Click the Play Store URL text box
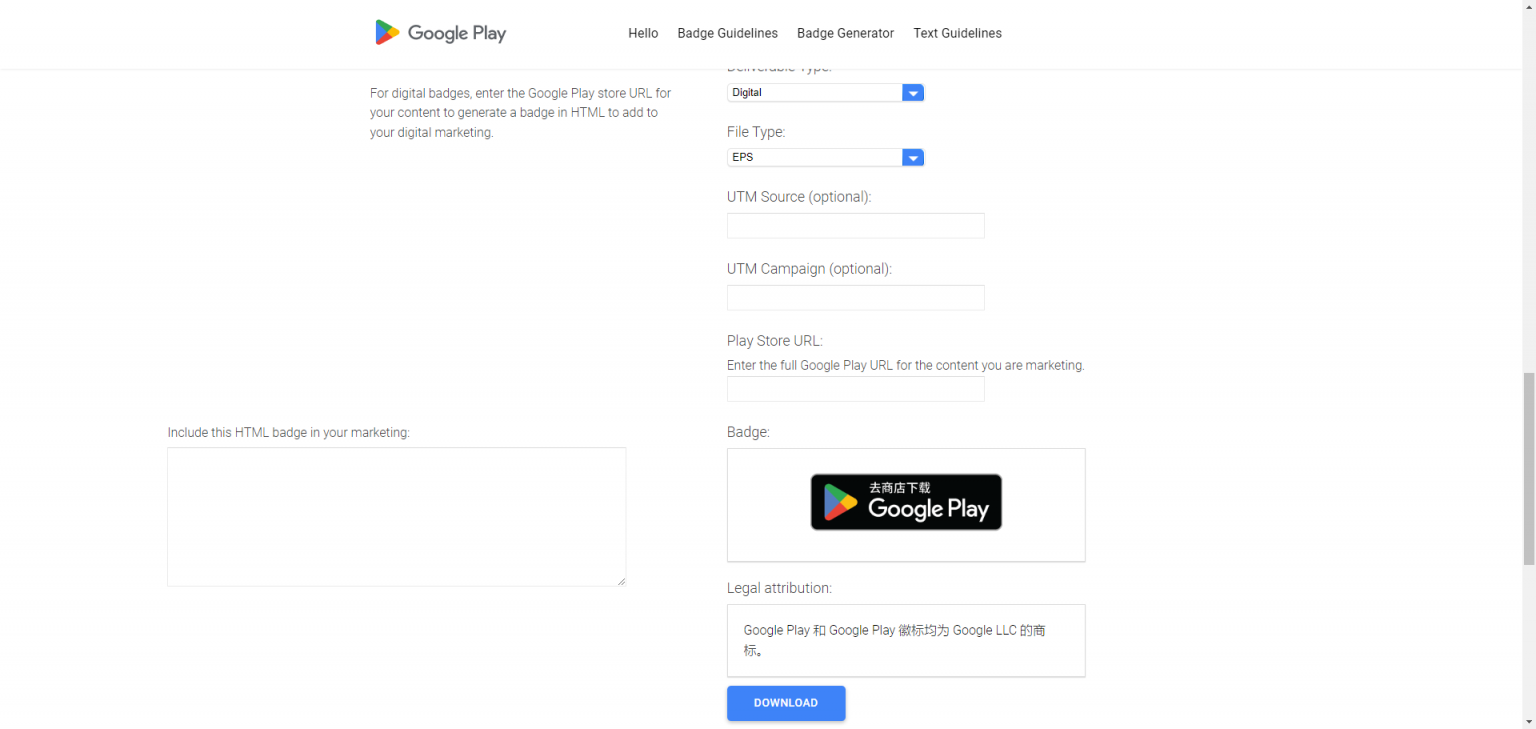Viewport: 1536px width, 729px height. (855, 388)
